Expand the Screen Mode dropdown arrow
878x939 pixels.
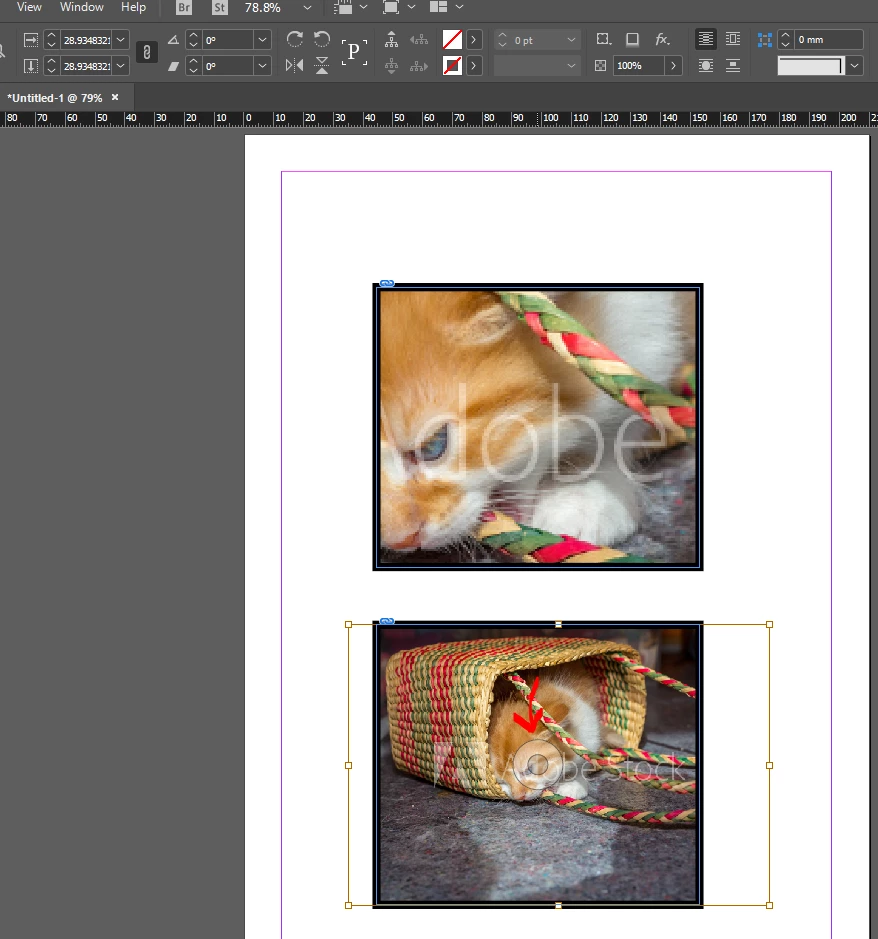(411, 7)
